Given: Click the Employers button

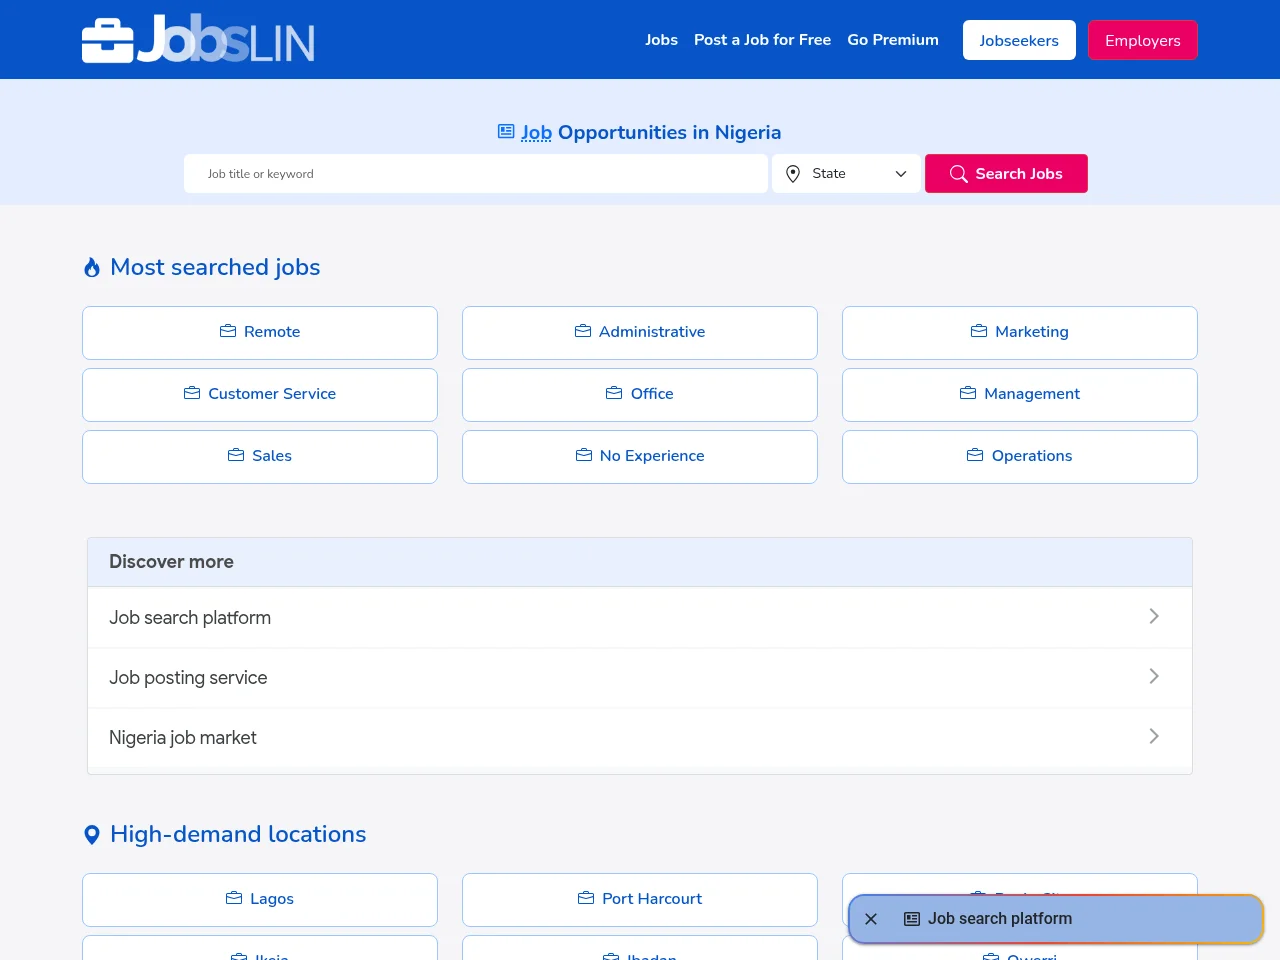Looking at the screenshot, I should pos(1143,40).
